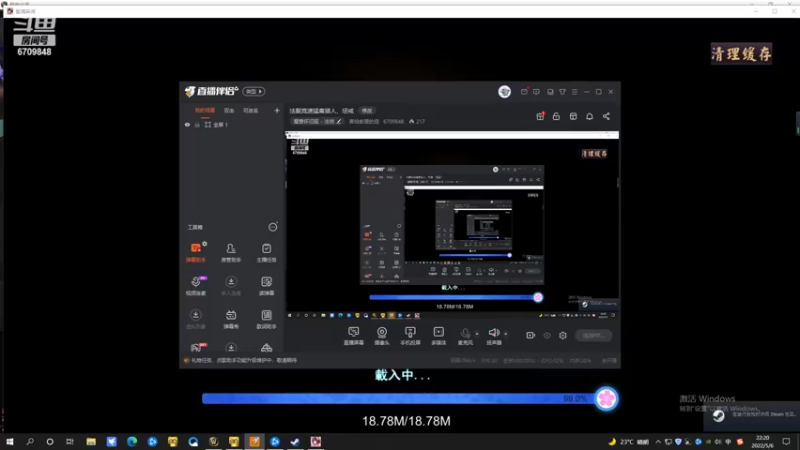Open the 视频连麦 video co-stream tool
The height and width of the screenshot is (450, 800).
(x=196, y=286)
